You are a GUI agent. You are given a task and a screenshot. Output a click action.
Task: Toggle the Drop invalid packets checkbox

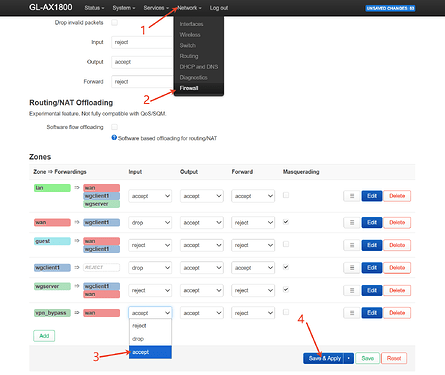click(x=114, y=22)
